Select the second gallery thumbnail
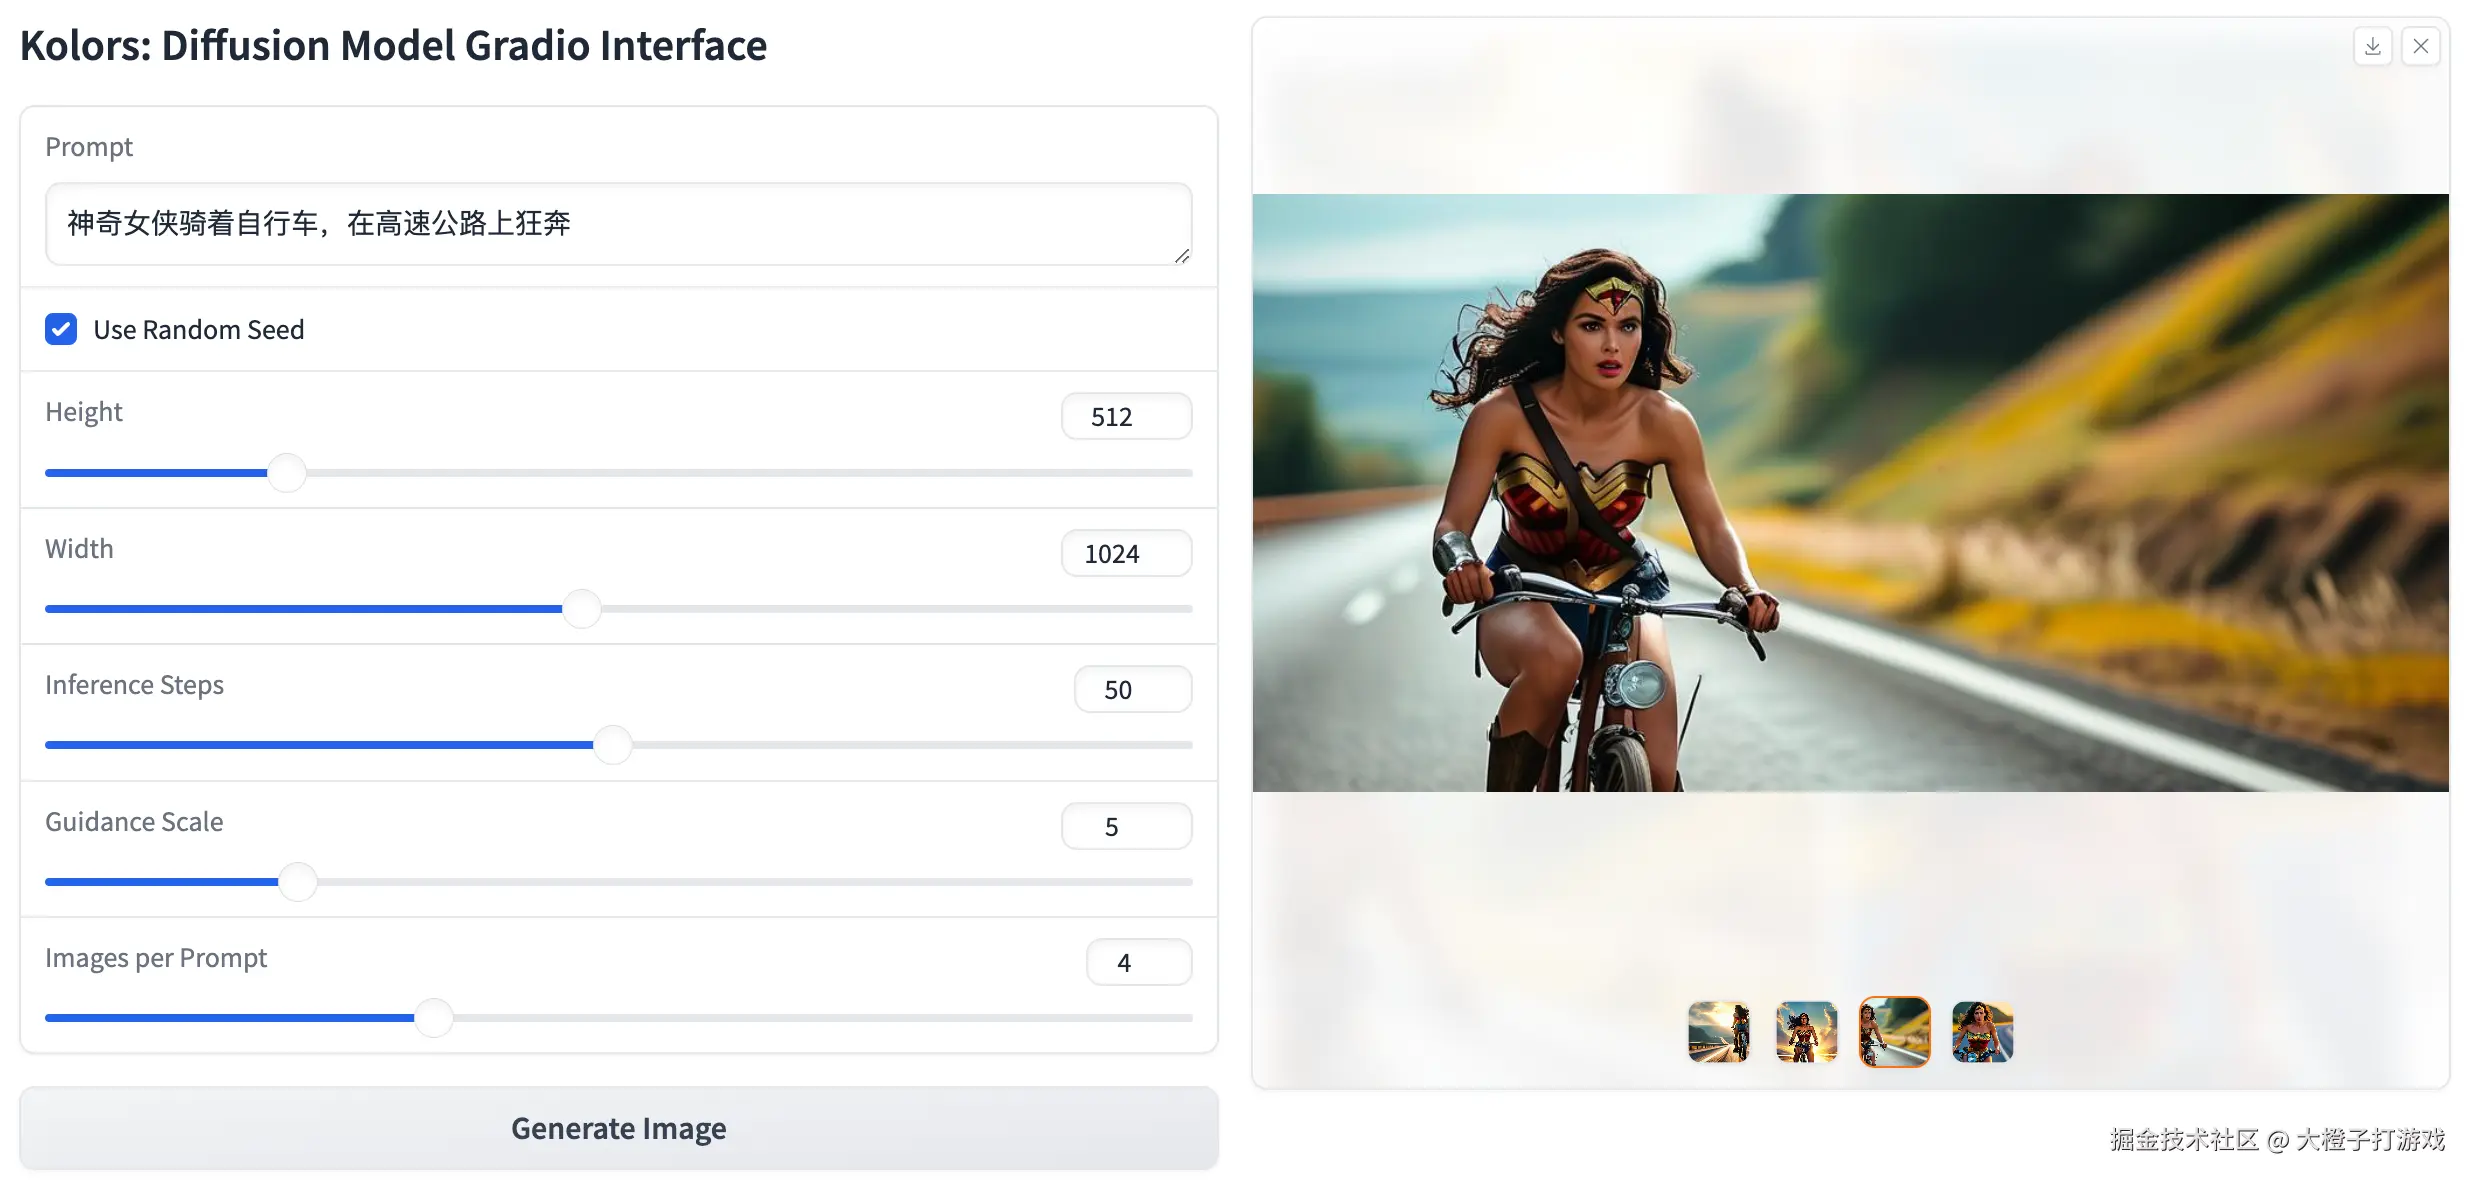 tap(1806, 1031)
